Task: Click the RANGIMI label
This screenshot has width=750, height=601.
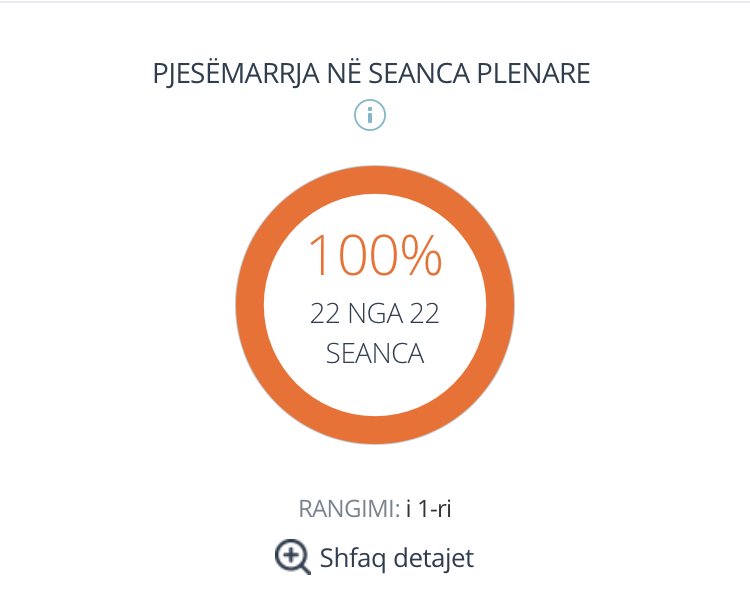Action: [349, 509]
